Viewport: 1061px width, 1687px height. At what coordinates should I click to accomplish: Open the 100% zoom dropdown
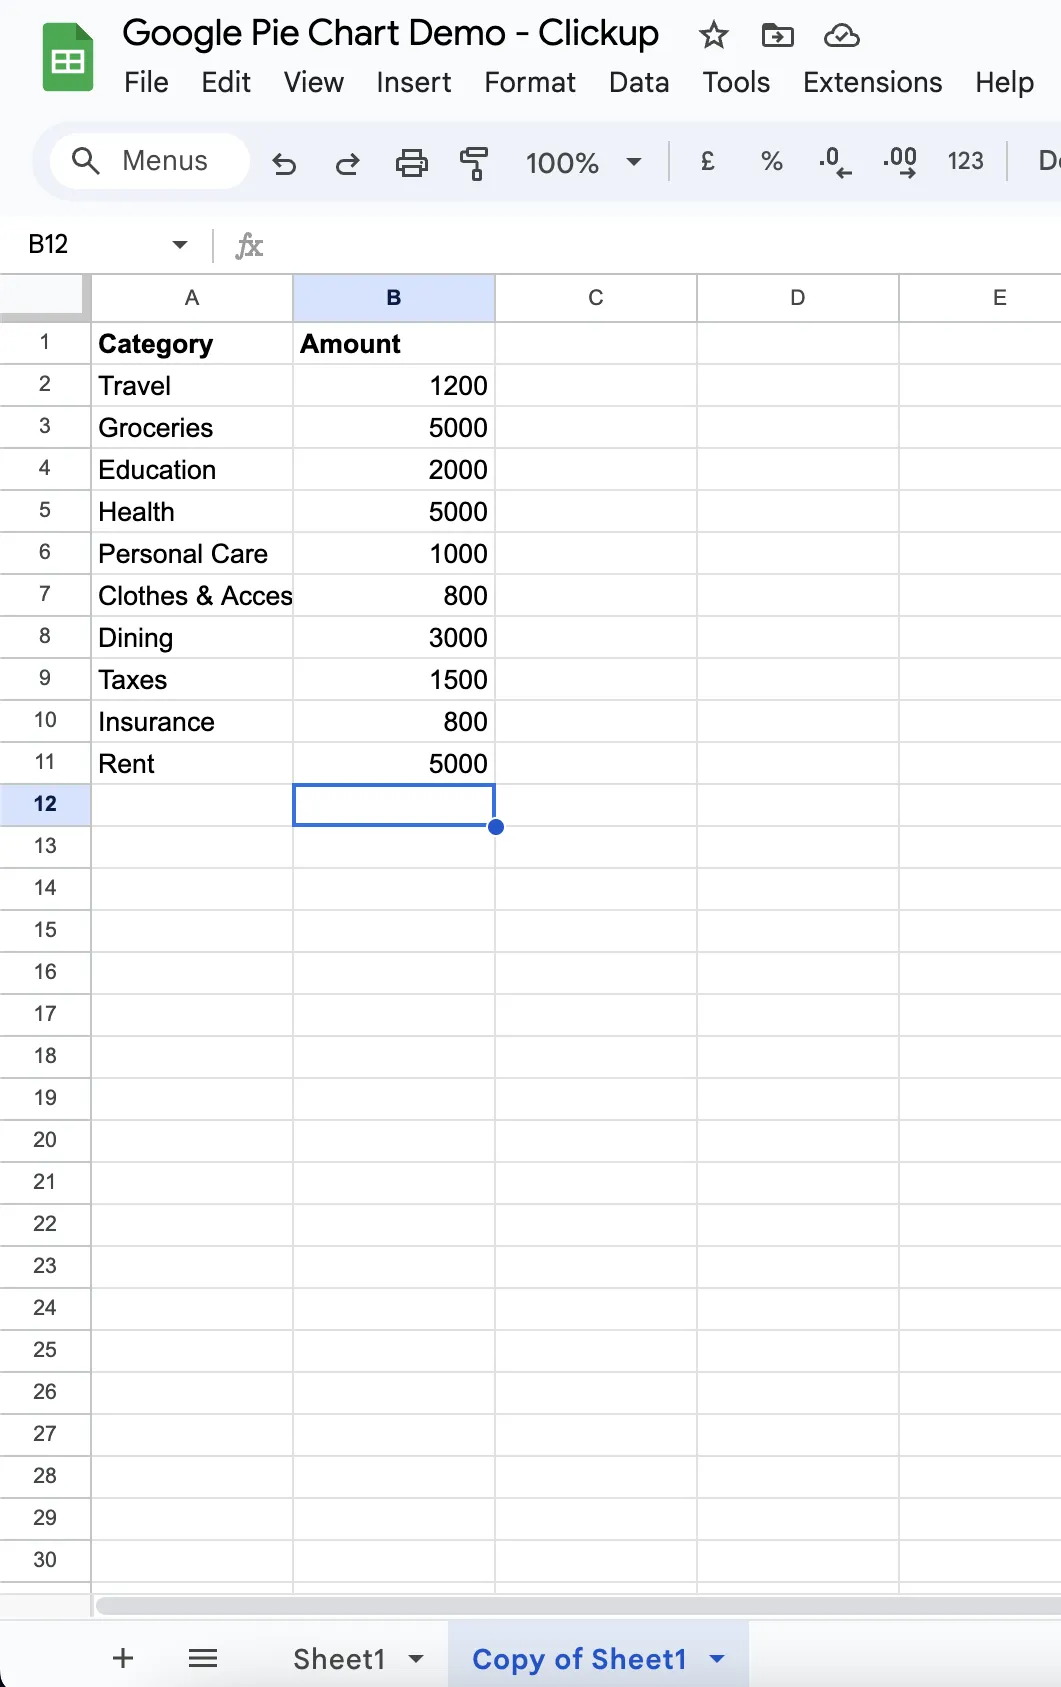pos(583,162)
